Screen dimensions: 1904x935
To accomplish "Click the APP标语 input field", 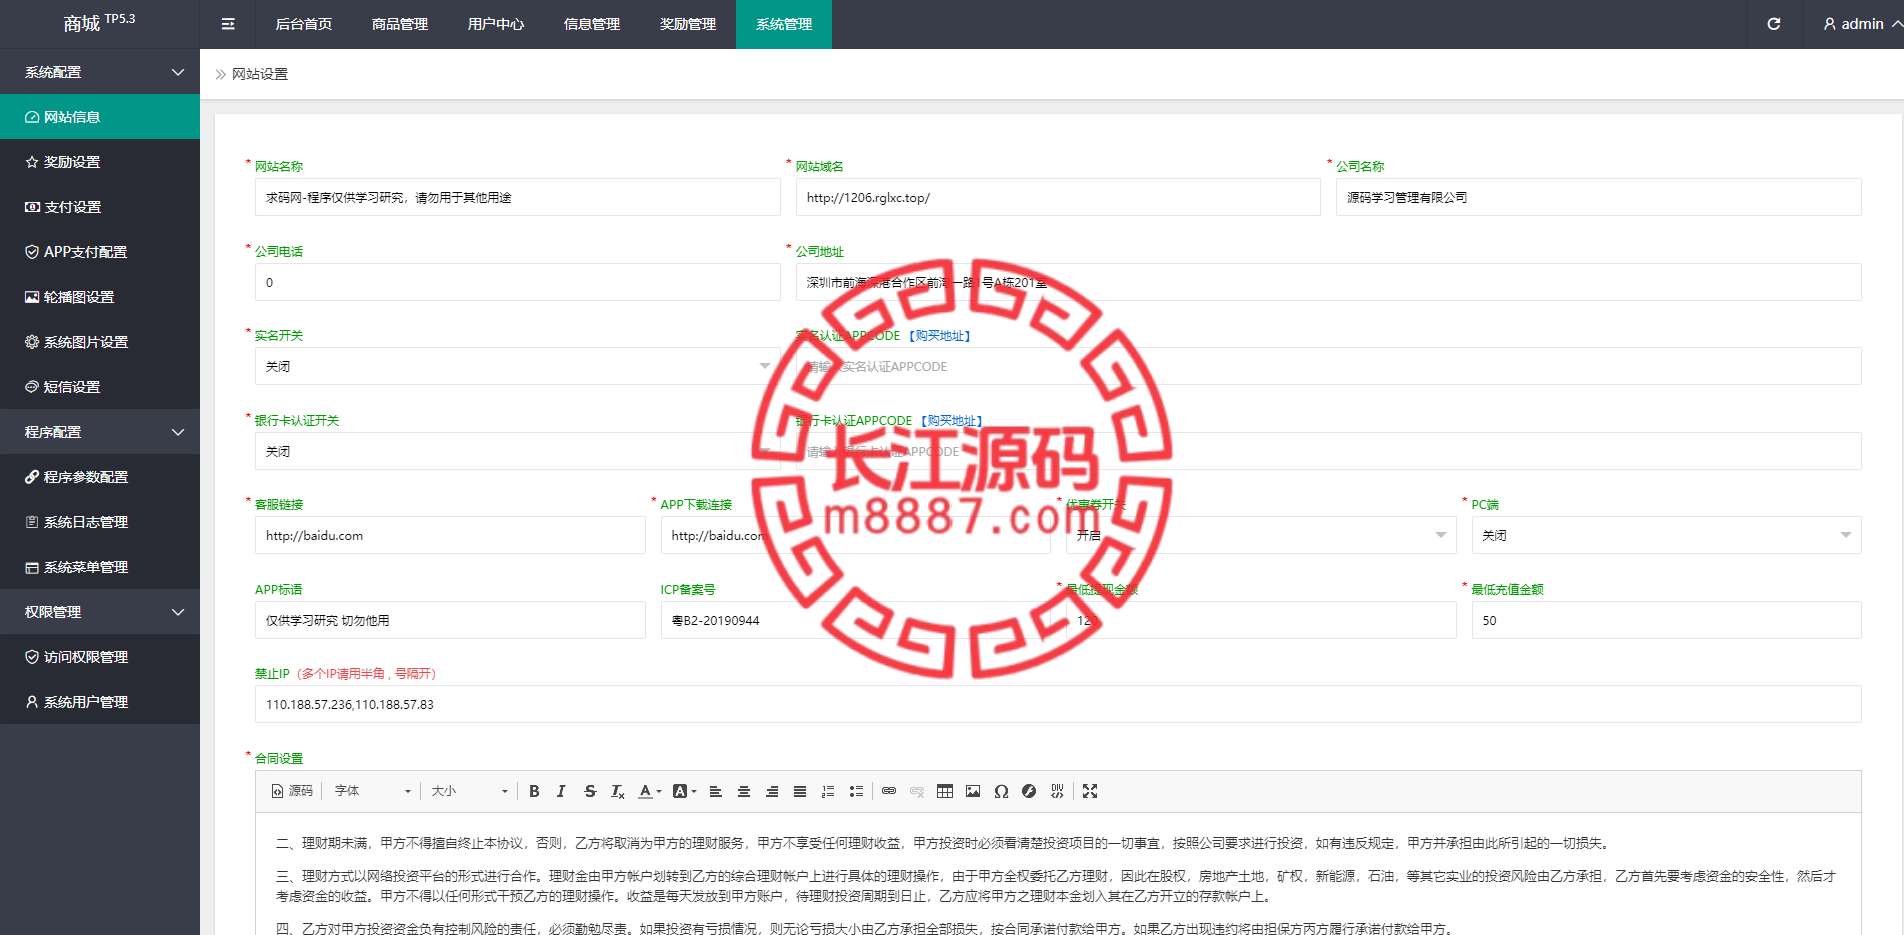I will (450, 620).
